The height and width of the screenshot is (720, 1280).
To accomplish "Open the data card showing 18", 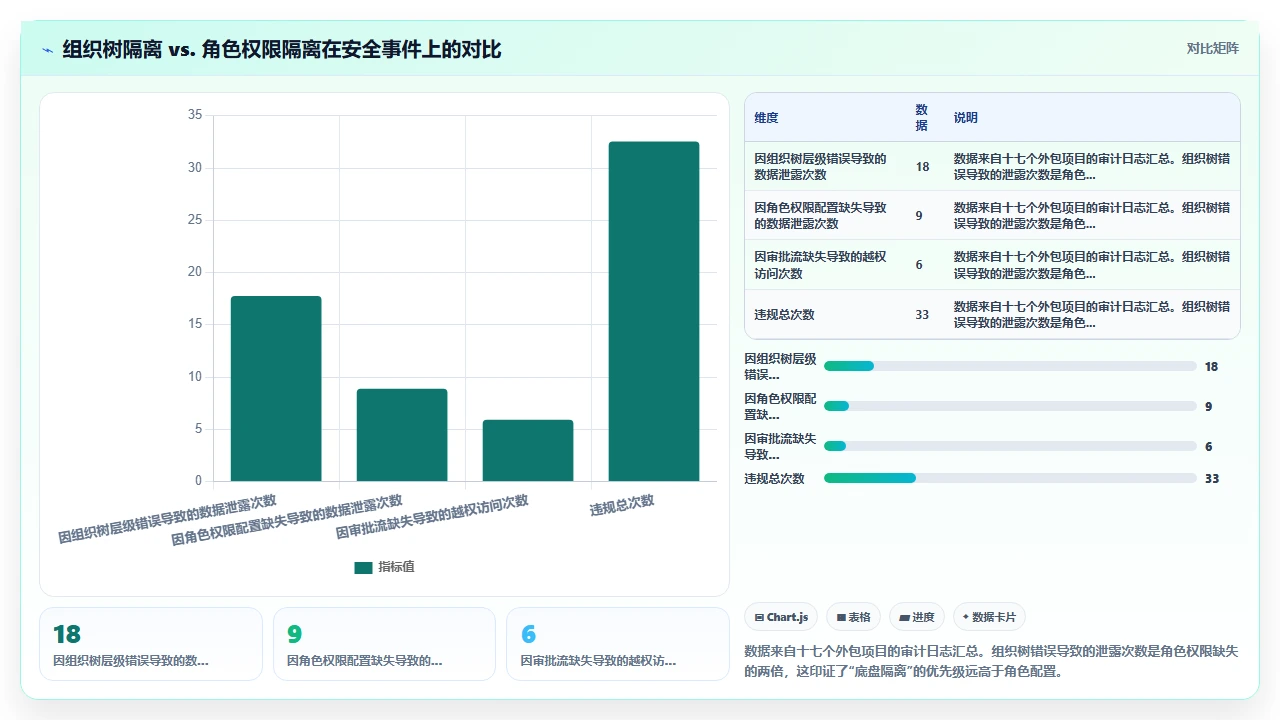I will [x=151, y=644].
